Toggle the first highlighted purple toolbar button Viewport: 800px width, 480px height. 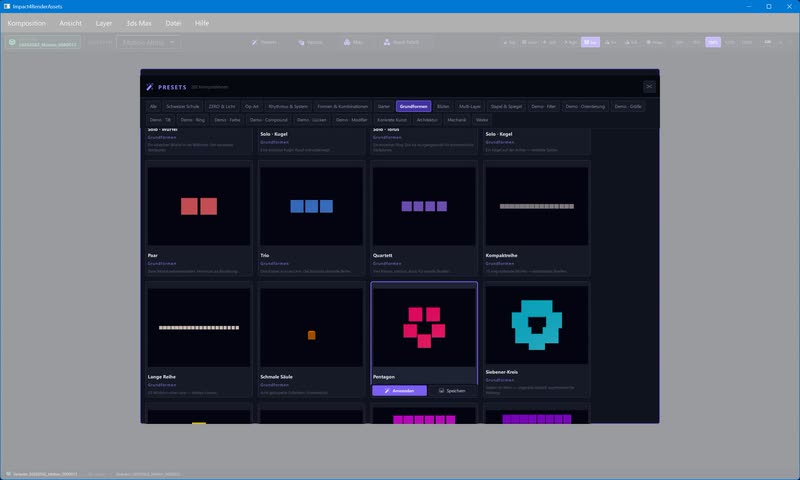tap(590, 42)
